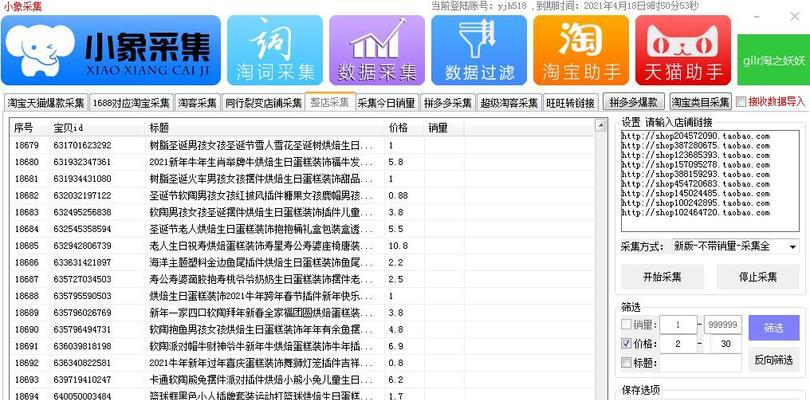Sort by the 标题 column header

pos(265,128)
